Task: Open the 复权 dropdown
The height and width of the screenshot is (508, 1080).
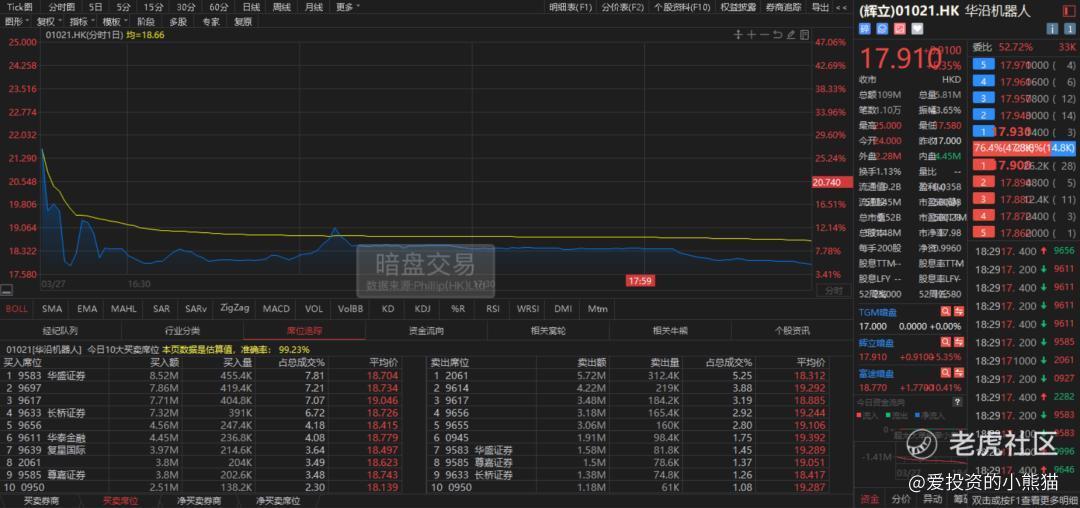Action: pos(49,21)
